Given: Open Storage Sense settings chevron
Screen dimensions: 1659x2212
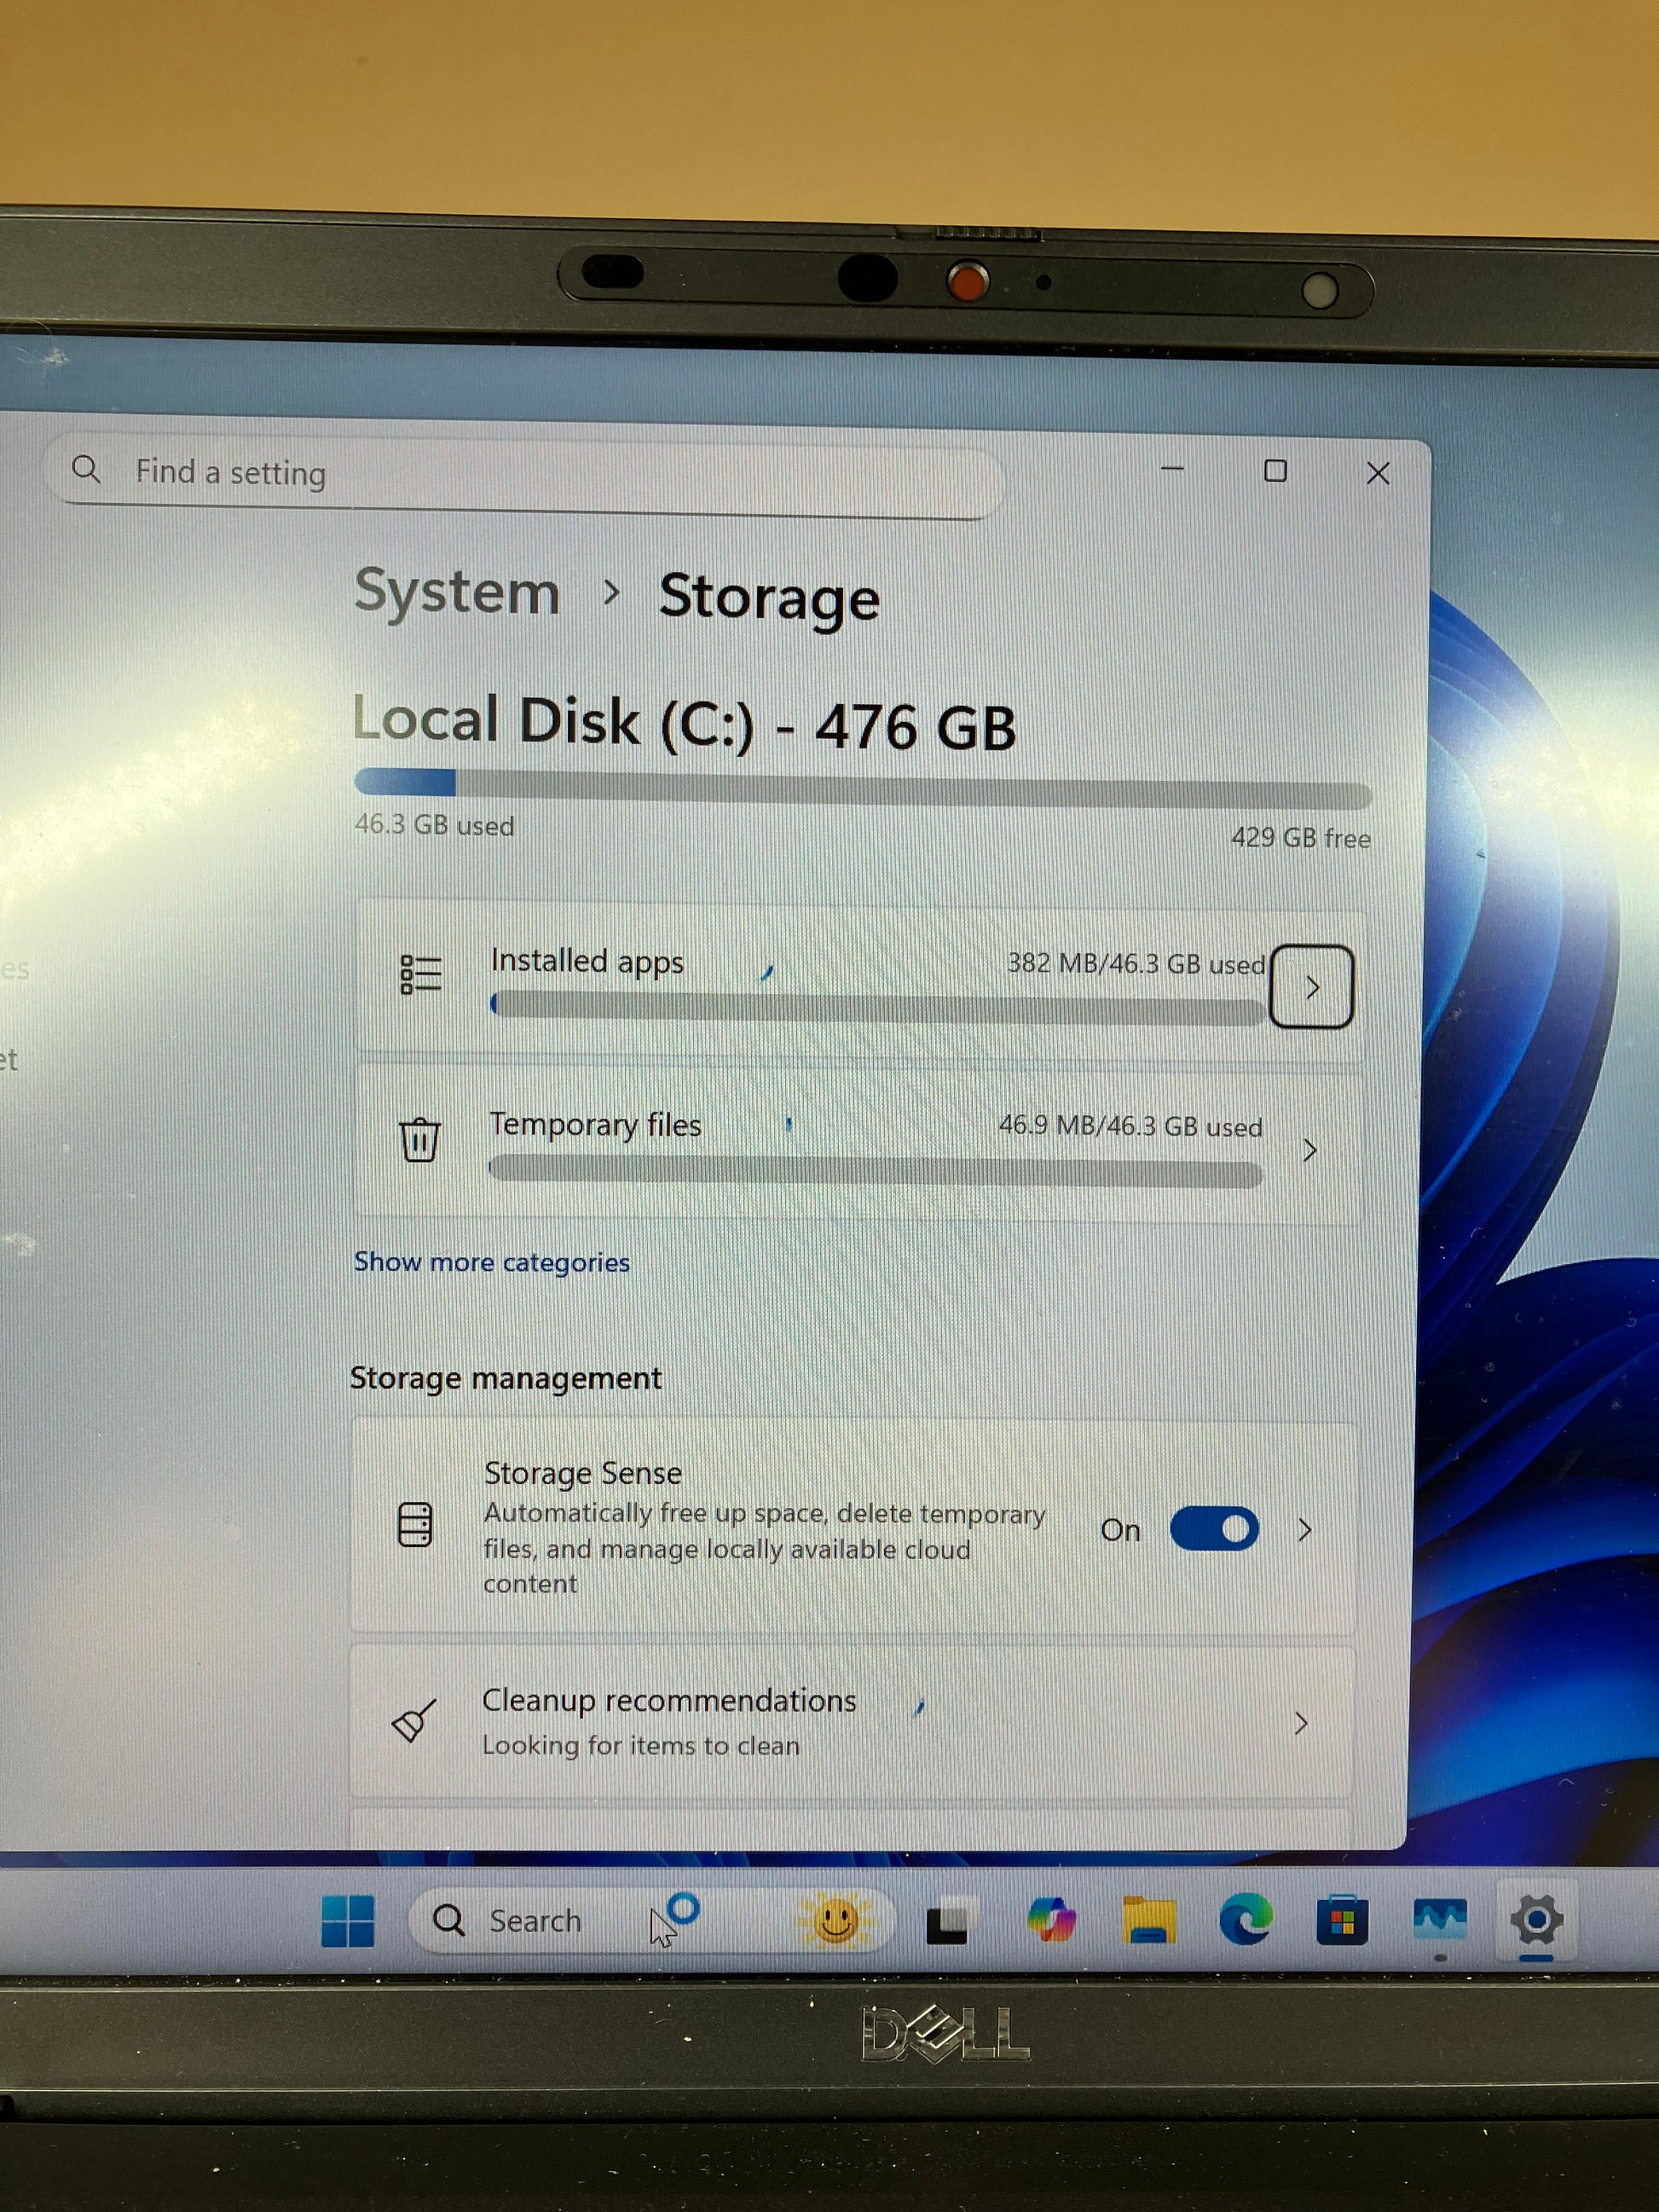Looking at the screenshot, I should [1305, 1529].
